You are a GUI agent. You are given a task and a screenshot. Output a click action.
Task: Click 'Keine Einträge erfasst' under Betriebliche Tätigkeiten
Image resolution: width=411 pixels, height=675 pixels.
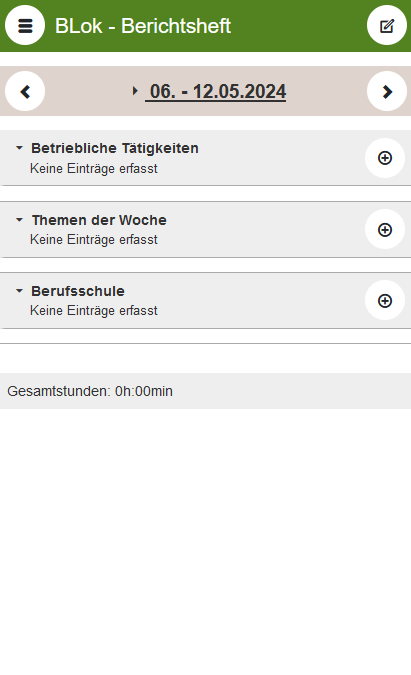tap(94, 168)
